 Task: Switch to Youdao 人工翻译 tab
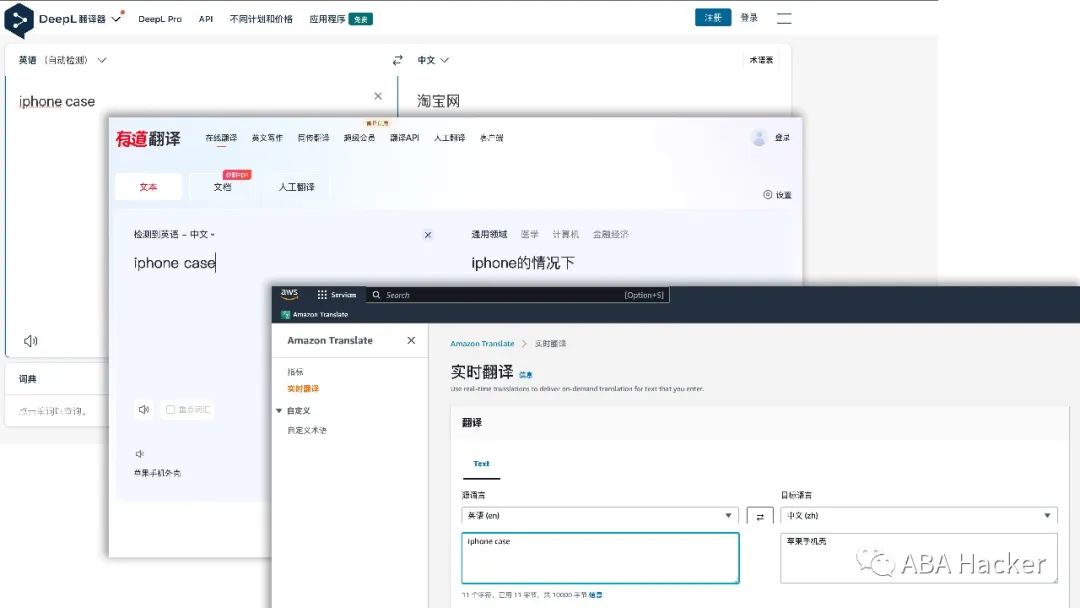[x=296, y=187]
